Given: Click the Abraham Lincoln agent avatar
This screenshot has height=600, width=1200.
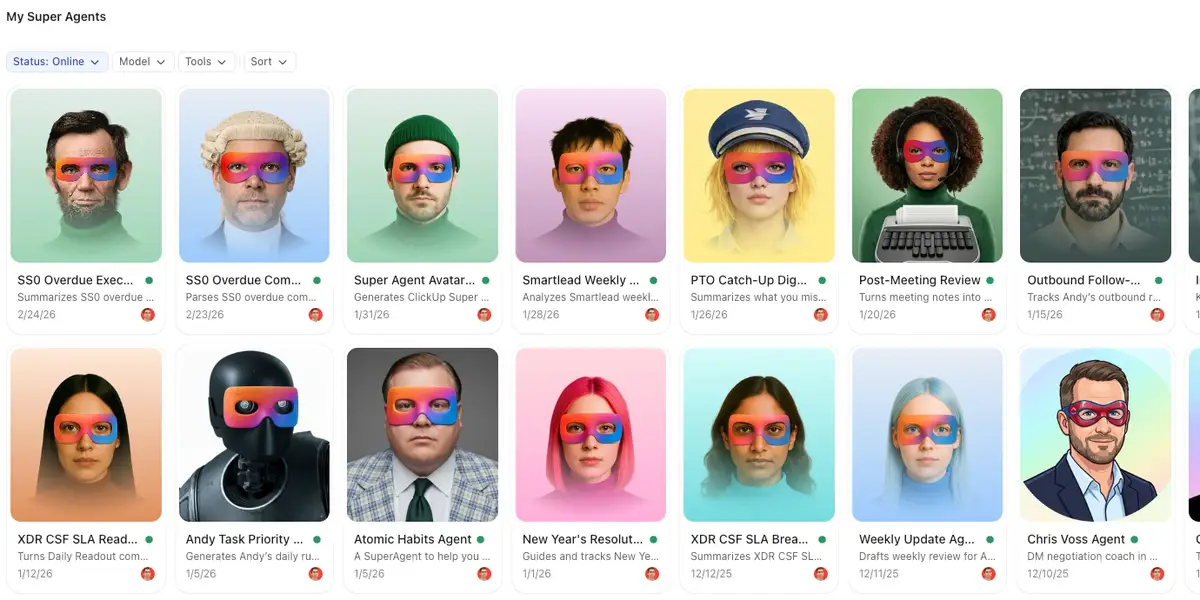Looking at the screenshot, I should 86,176.
